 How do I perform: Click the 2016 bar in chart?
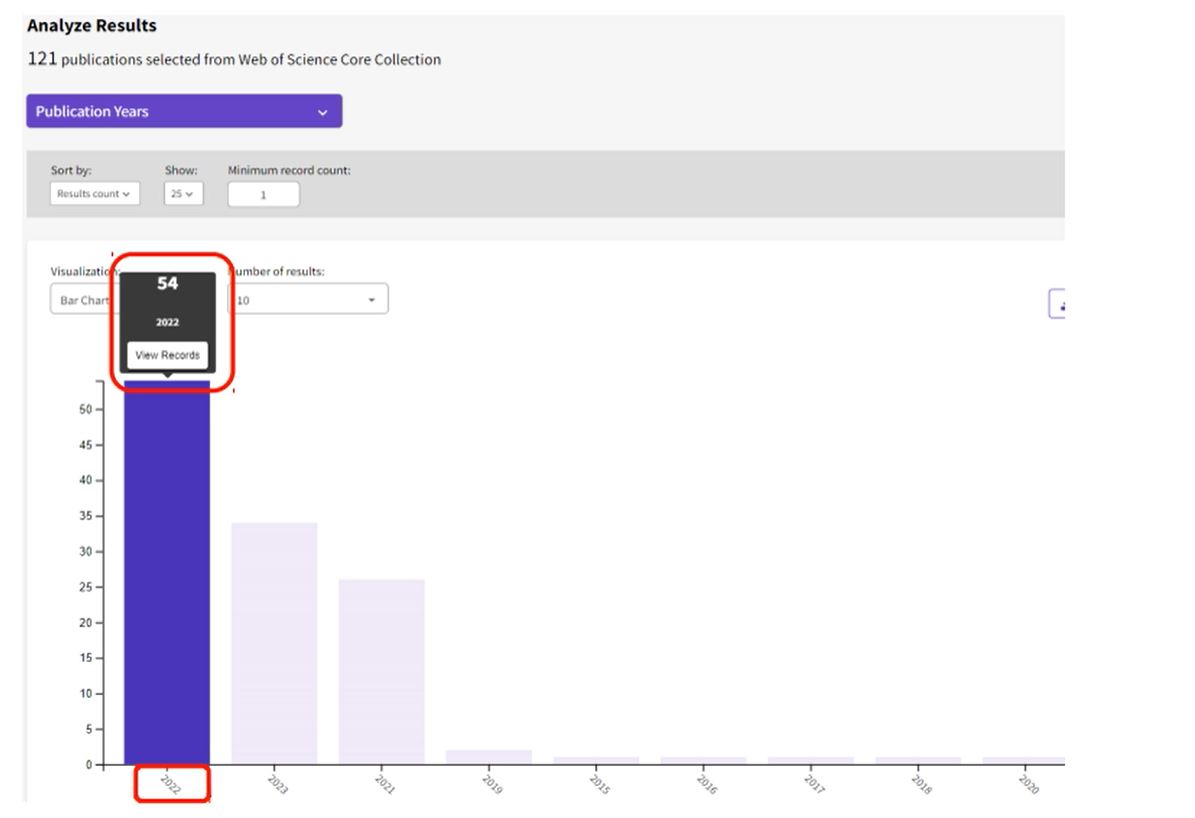(703, 761)
